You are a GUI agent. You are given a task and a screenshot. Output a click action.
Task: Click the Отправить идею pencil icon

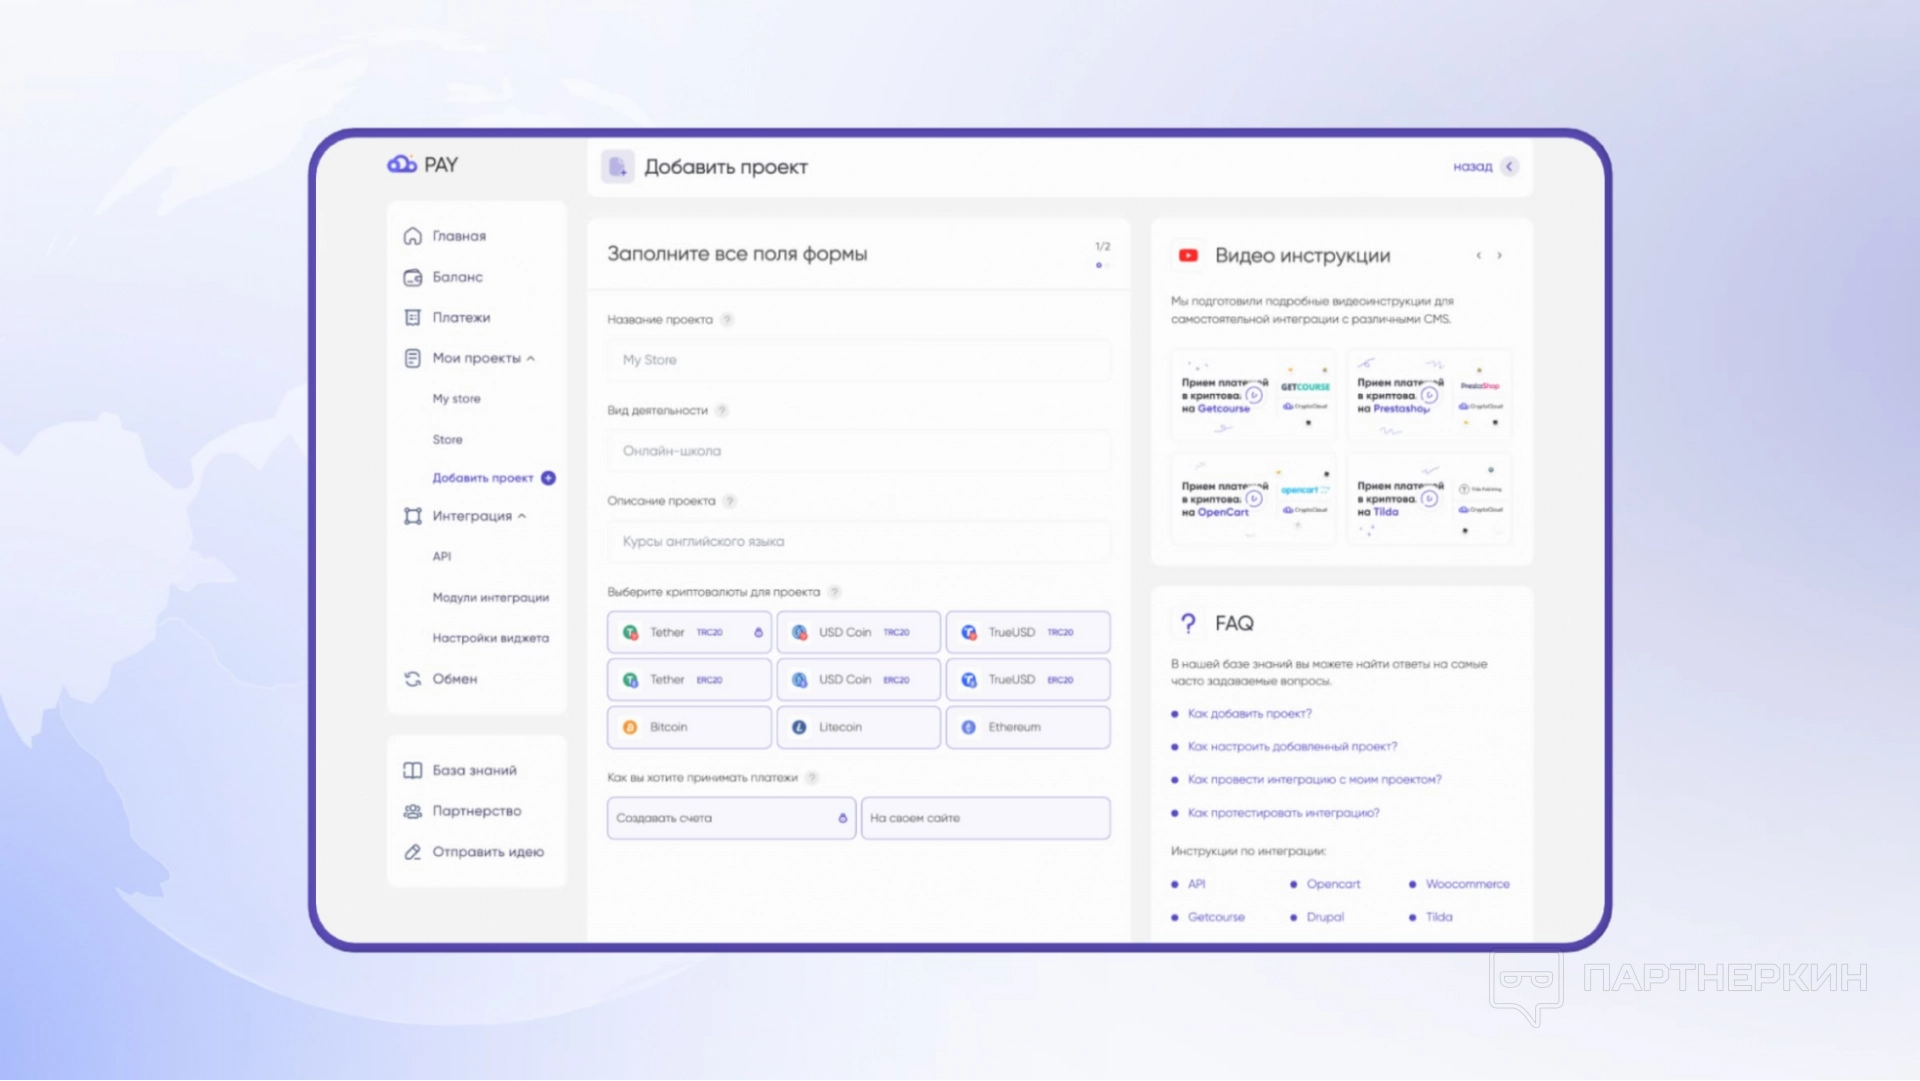click(x=412, y=852)
